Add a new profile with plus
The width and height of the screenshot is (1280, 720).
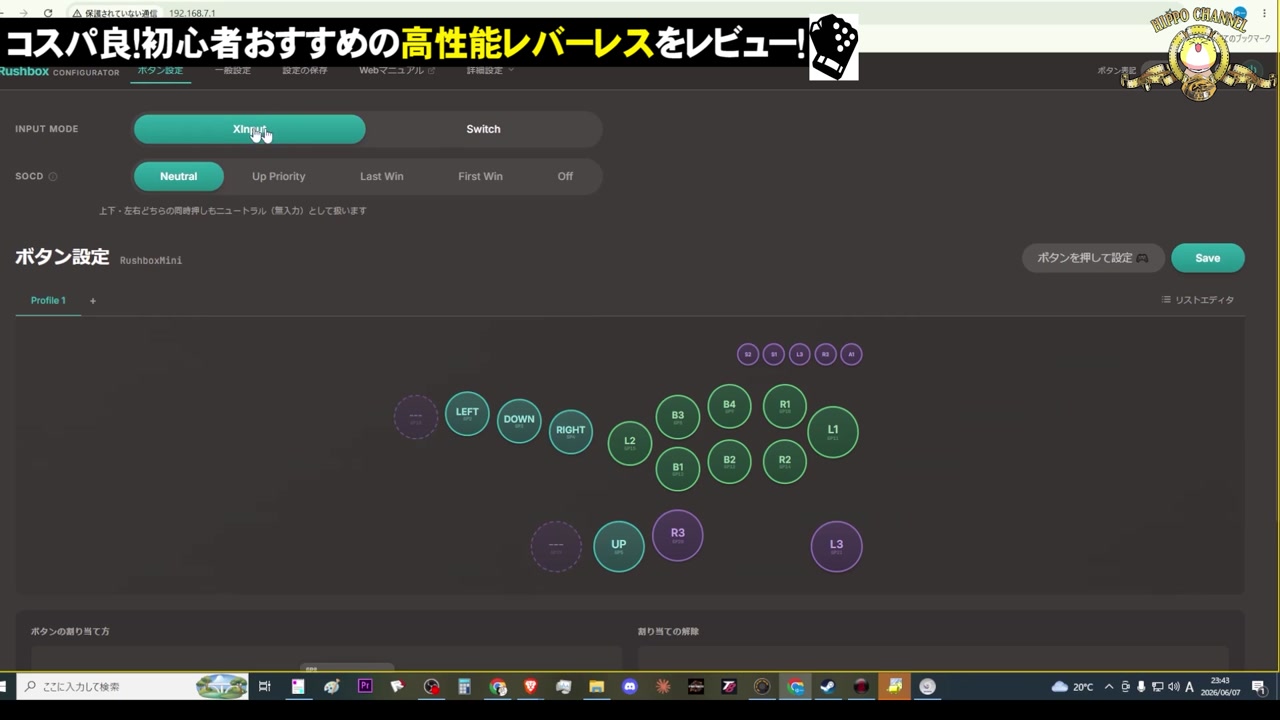tap(93, 301)
